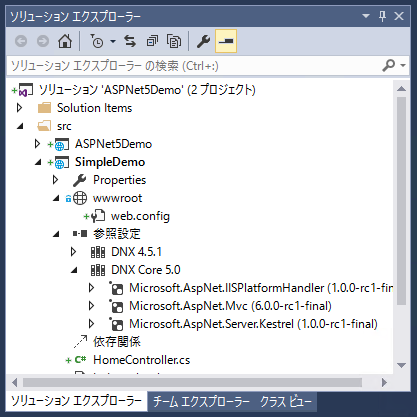417x417 pixels.
Task: Click the Pending Changes Filter clock icon
Action: pyautogui.click(x=97, y=41)
